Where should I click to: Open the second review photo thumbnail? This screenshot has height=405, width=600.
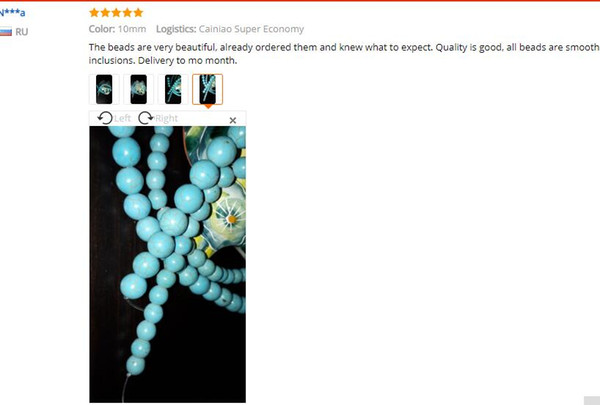[x=139, y=89]
